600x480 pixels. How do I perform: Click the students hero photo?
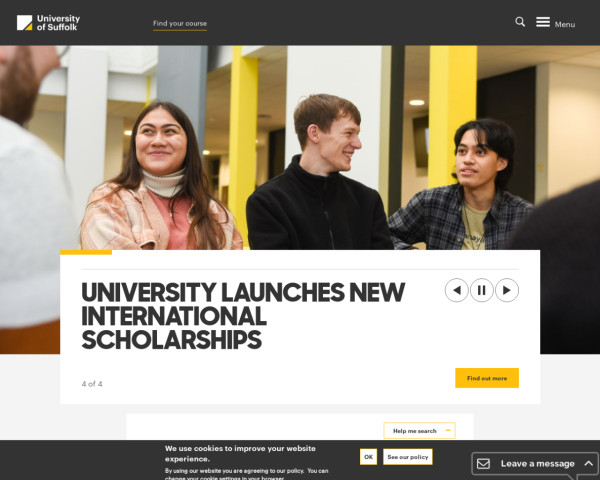[300, 148]
